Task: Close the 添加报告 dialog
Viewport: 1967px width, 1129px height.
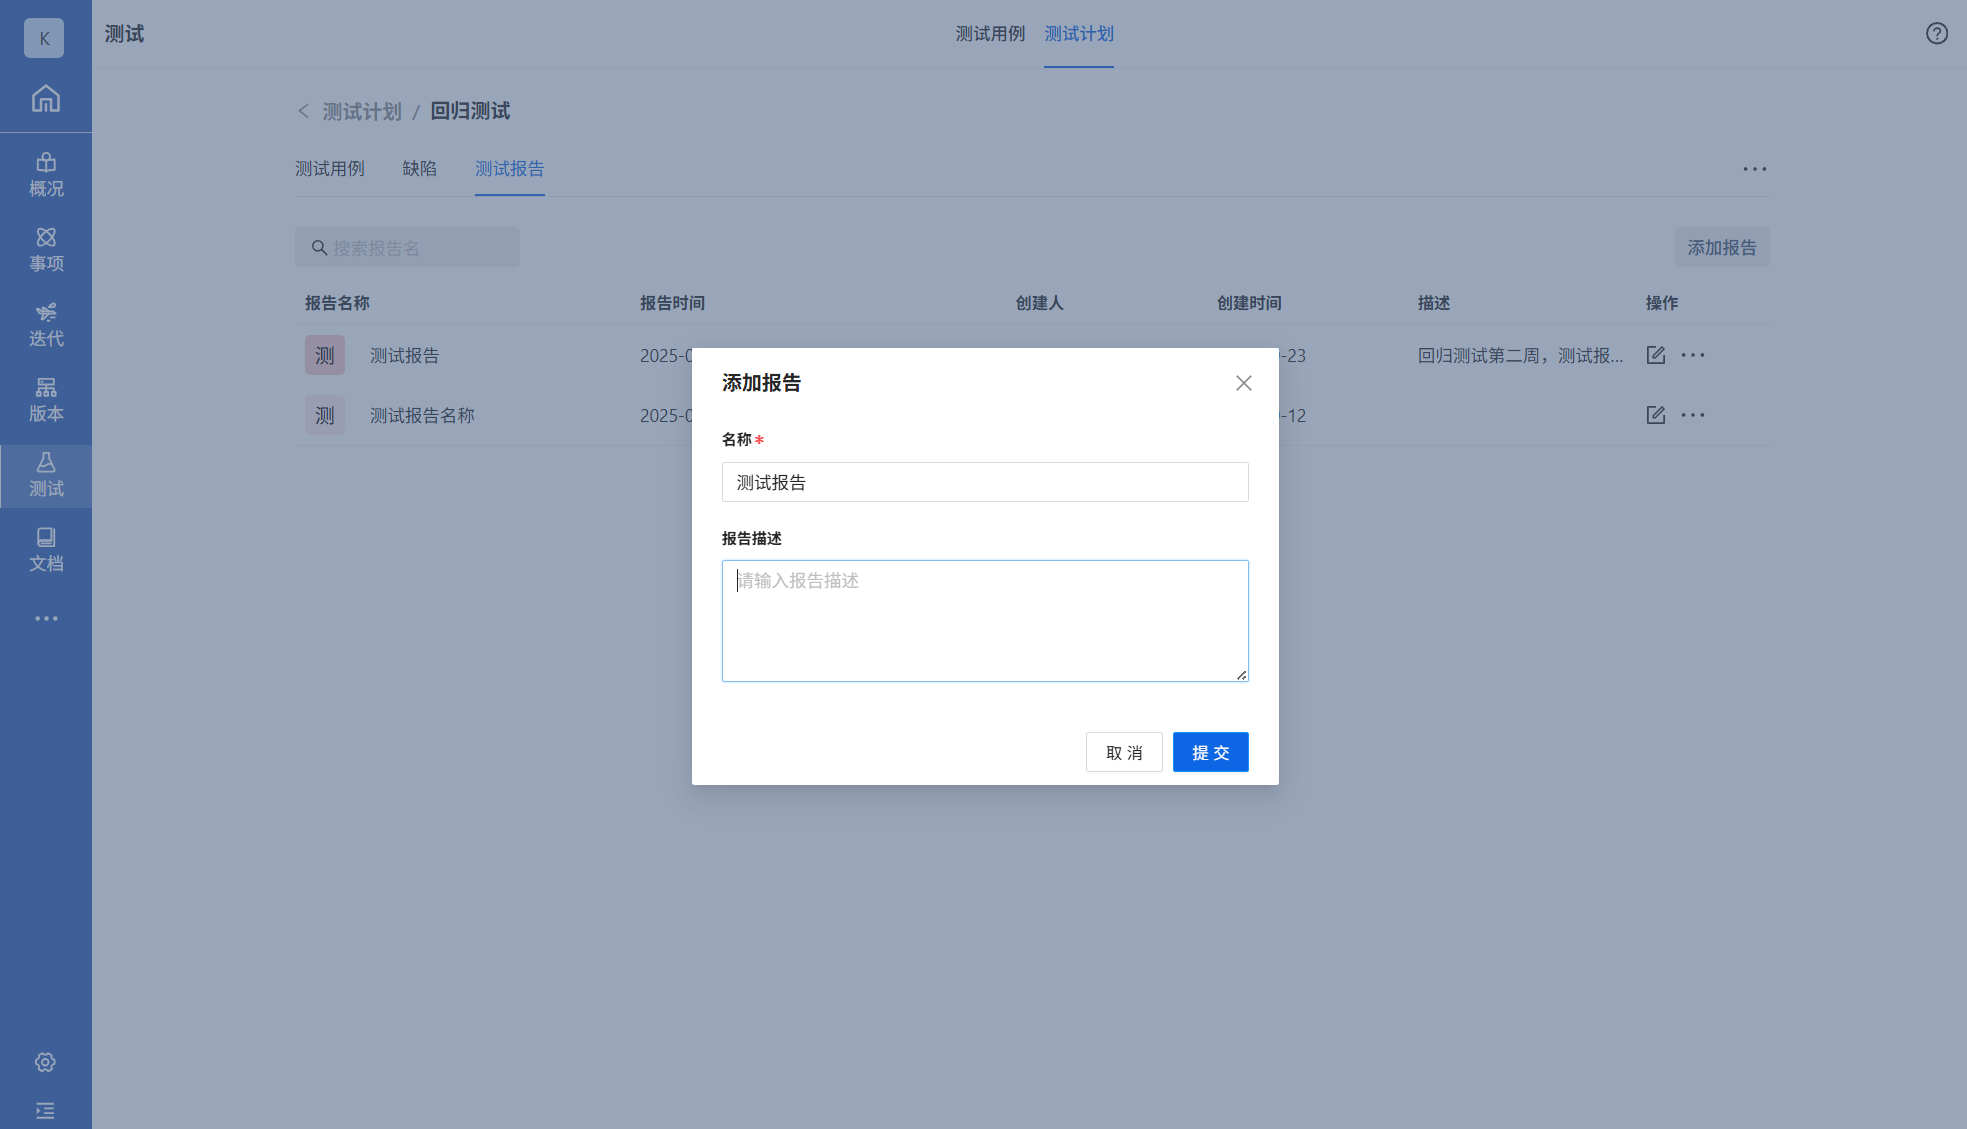Action: [x=1243, y=383]
